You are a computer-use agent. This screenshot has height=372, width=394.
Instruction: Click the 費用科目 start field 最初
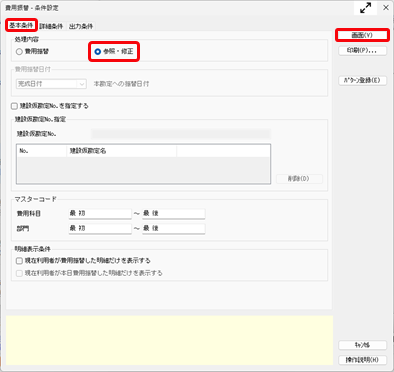(100, 213)
